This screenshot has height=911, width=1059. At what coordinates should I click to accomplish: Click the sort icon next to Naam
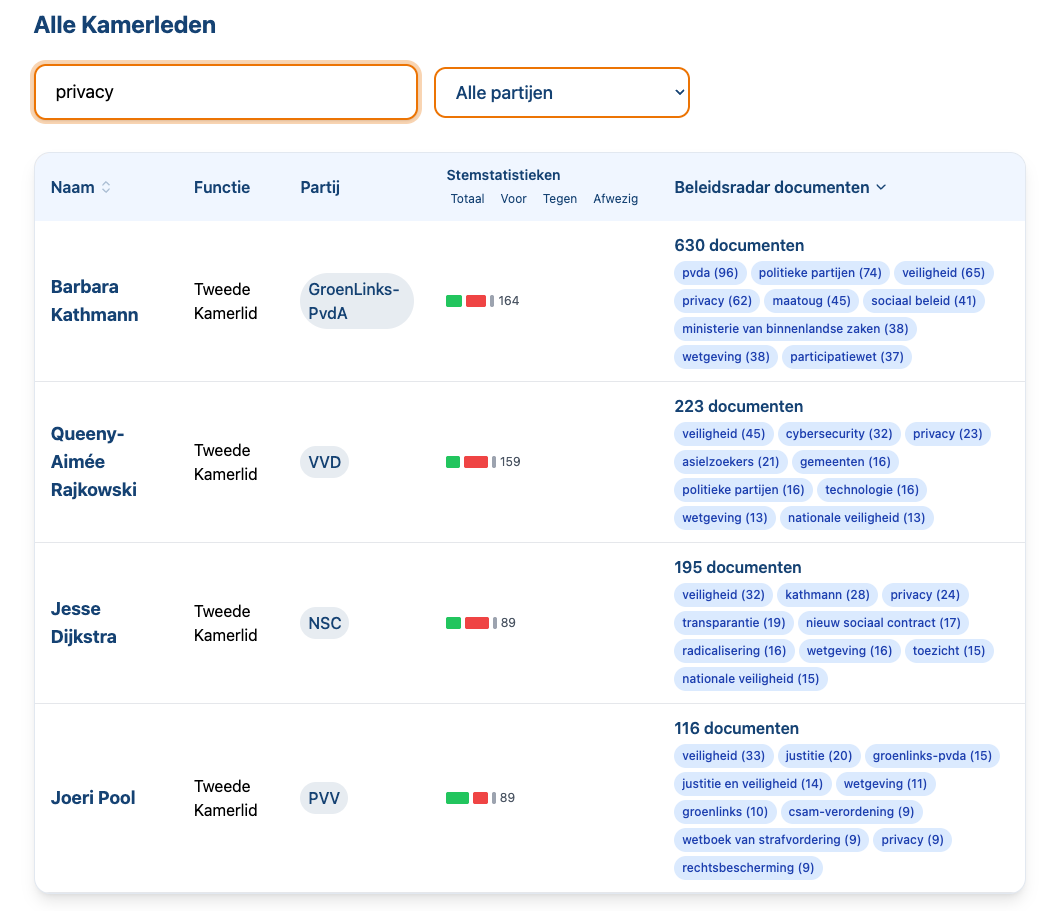click(x=106, y=188)
